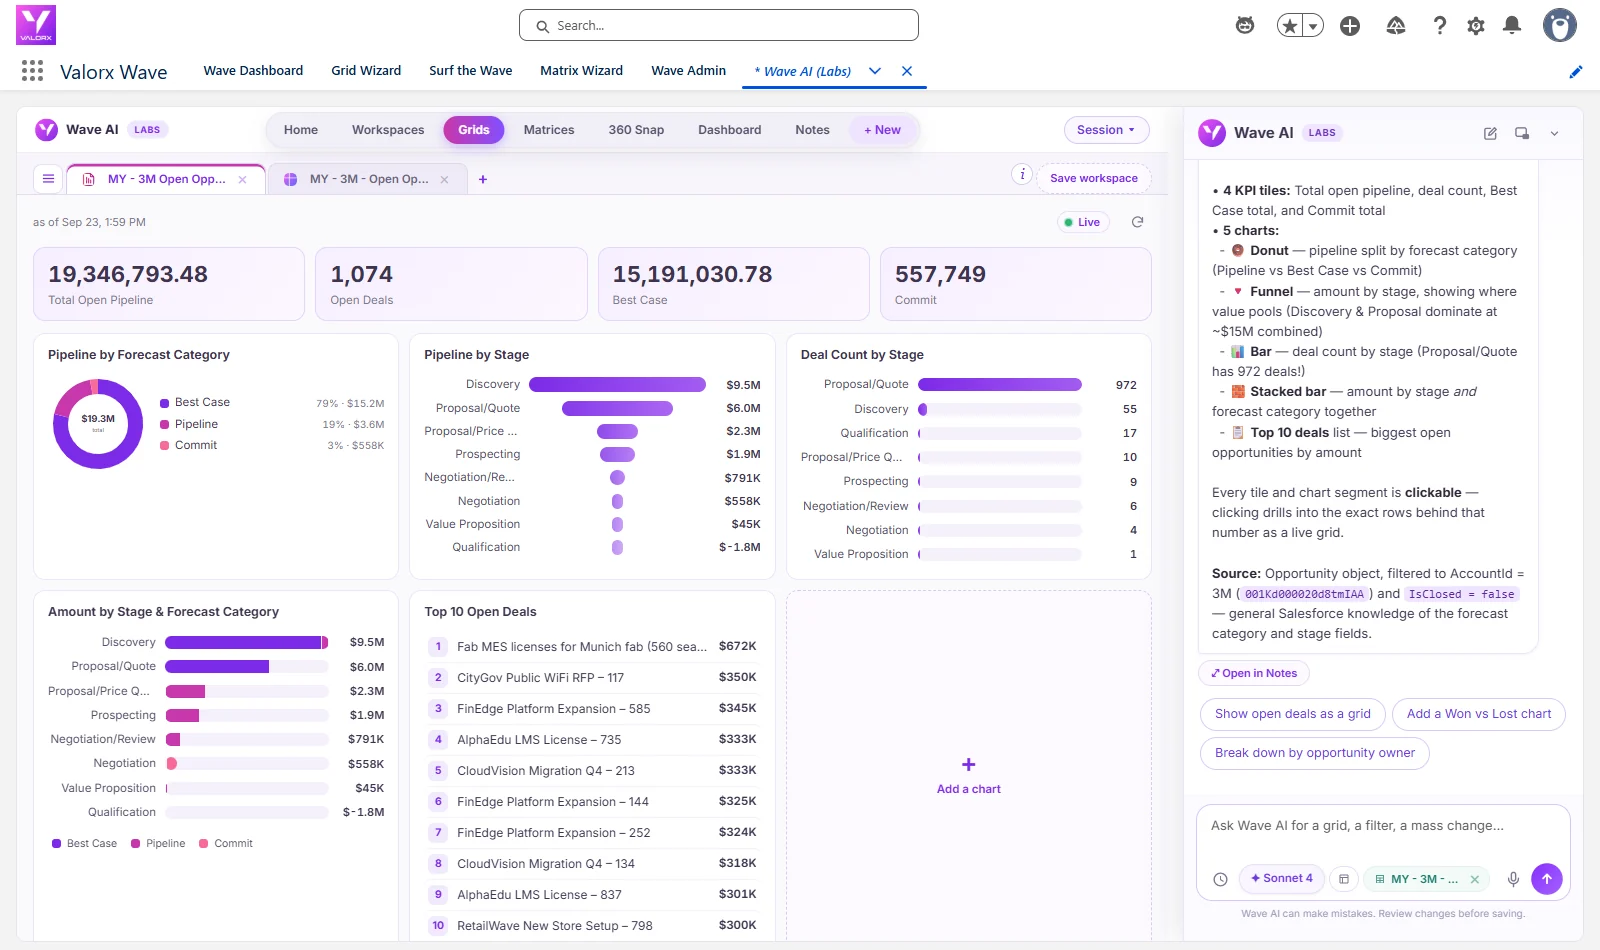Screen dimensions: 1600x950
Task: Open the workspace hamburger menu icon
Action: pos(48,179)
